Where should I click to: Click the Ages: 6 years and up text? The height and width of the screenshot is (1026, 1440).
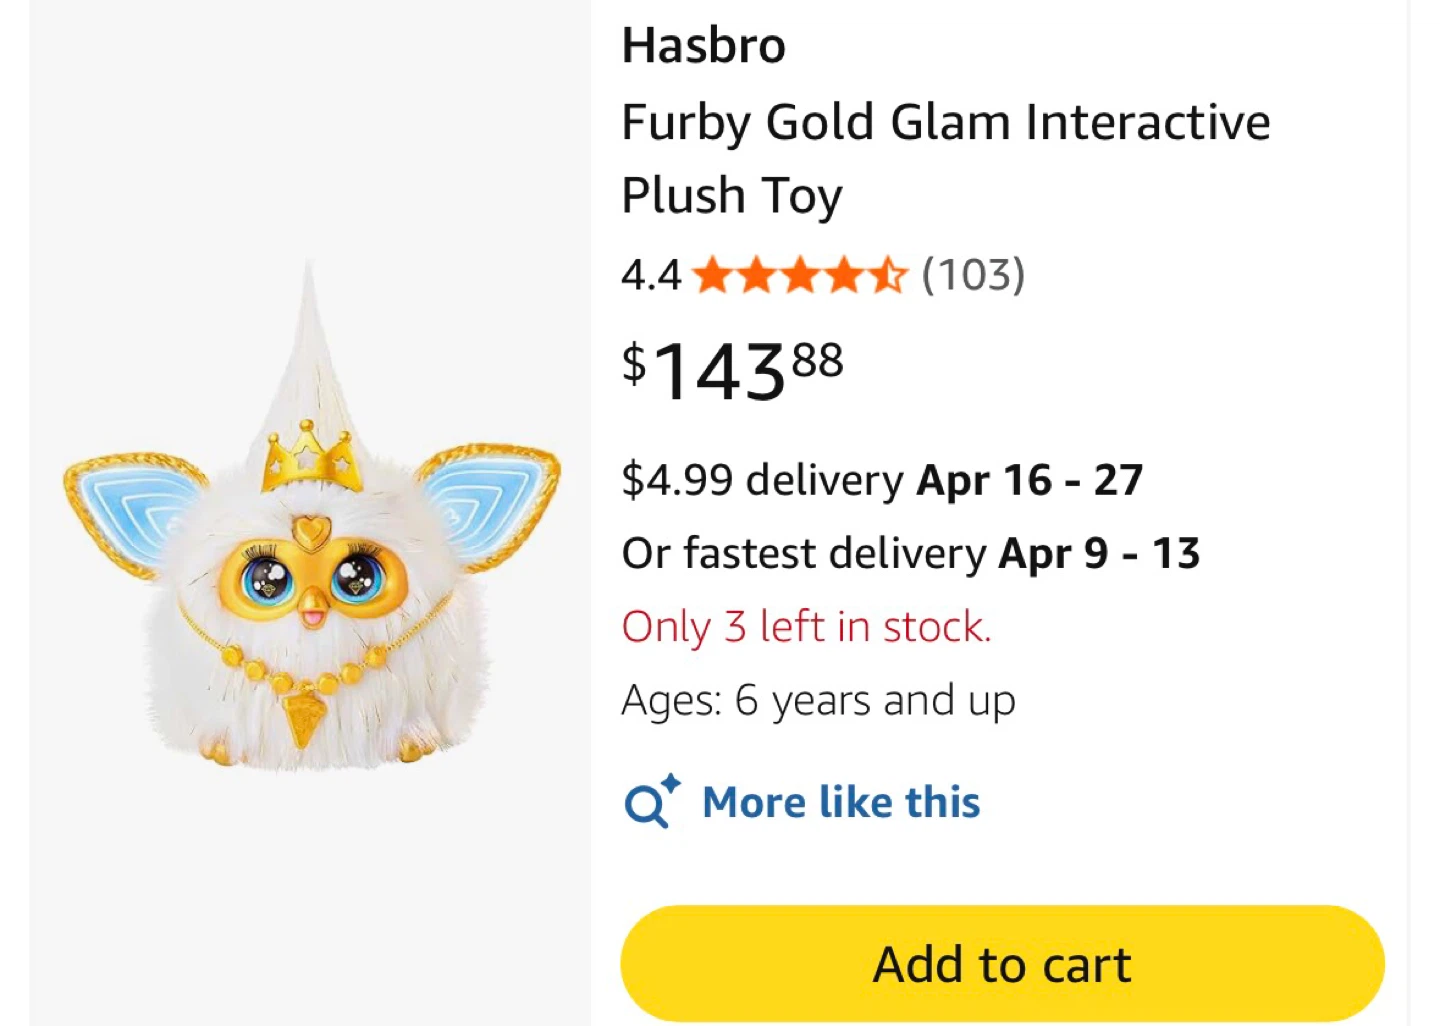(818, 701)
